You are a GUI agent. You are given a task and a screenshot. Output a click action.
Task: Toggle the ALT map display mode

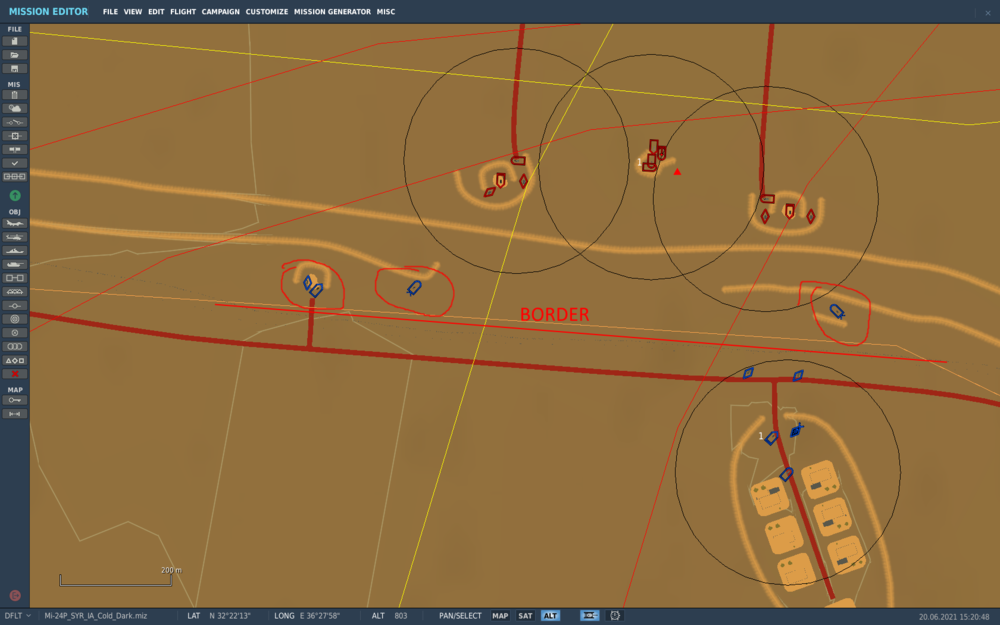tap(550, 615)
